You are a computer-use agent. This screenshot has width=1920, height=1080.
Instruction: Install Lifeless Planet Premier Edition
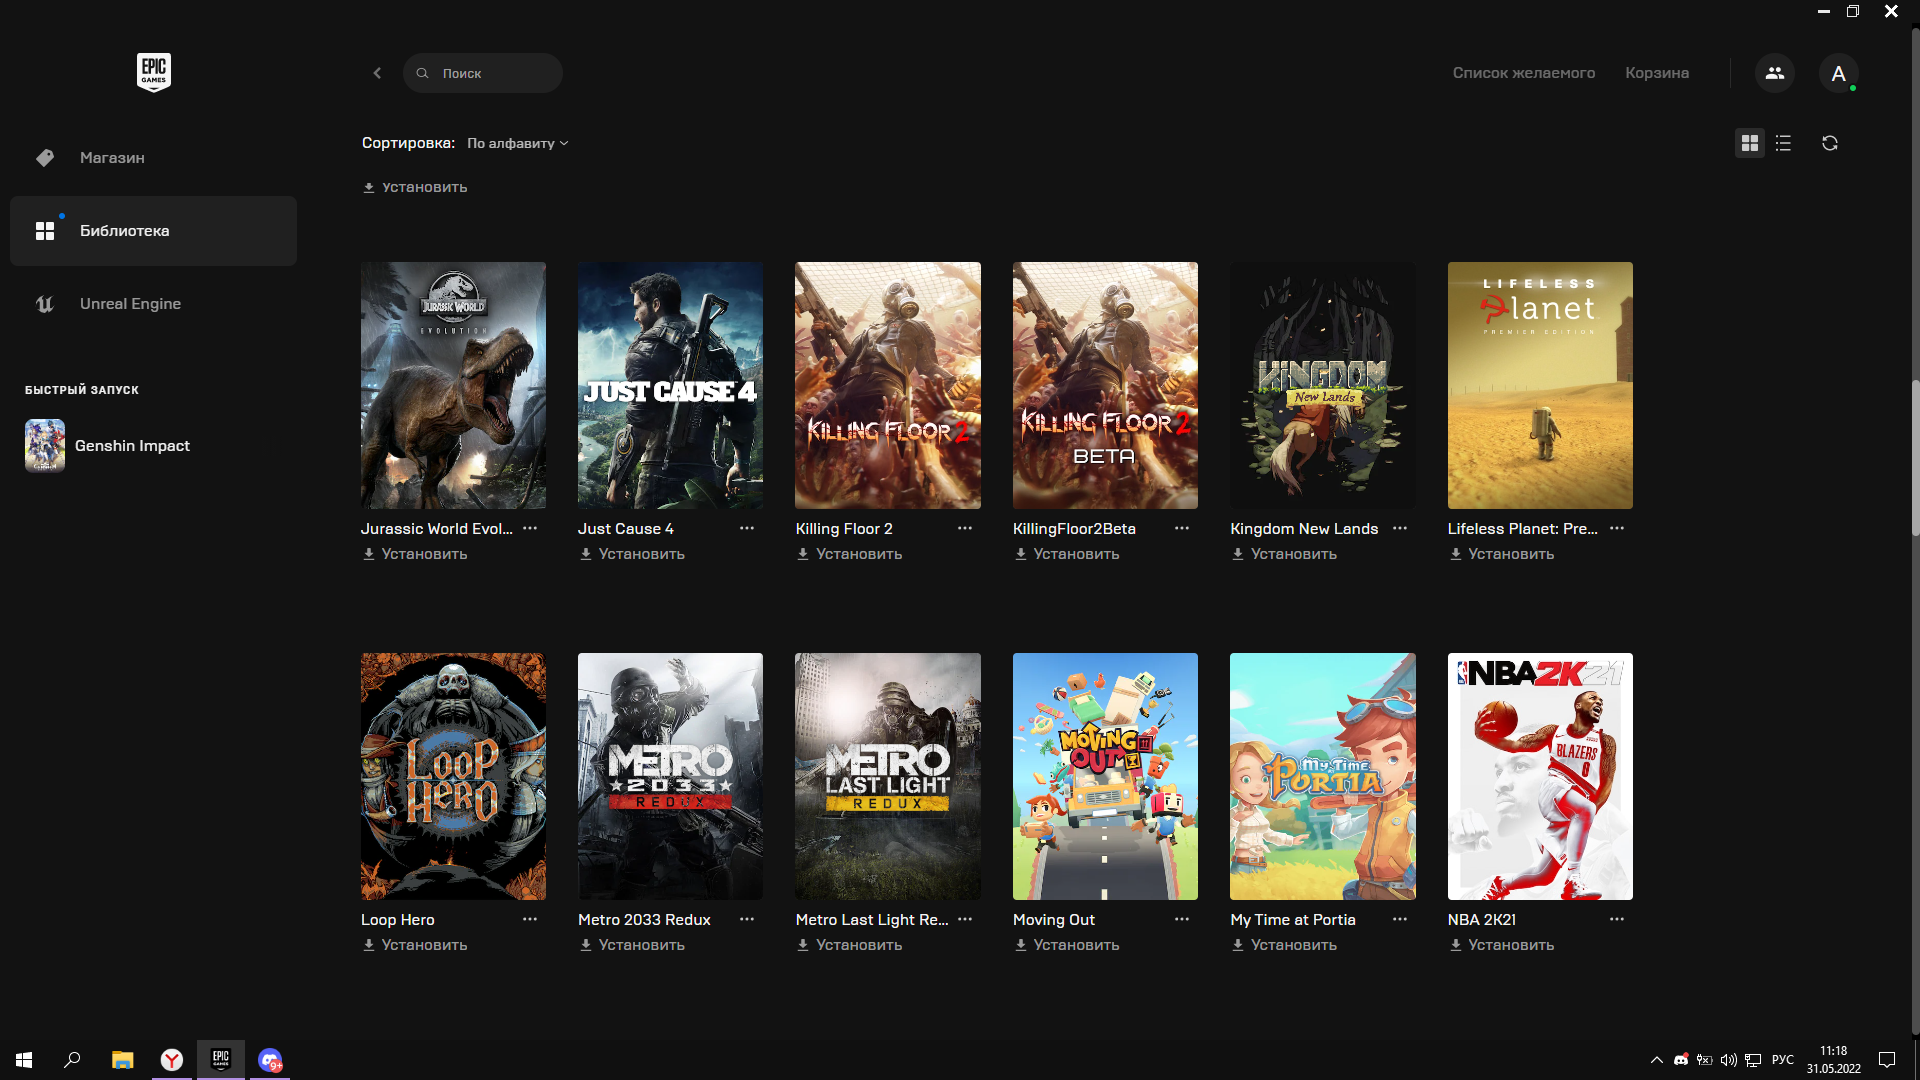(1502, 554)
